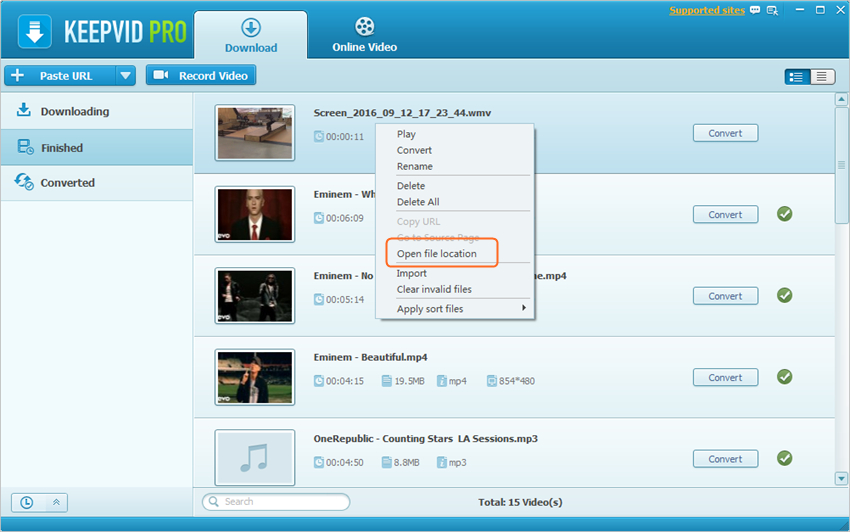Open the Downloading list in the sidebar
Image resolution: width=850 pixels, height=532 pixels.
pos(74,112)
